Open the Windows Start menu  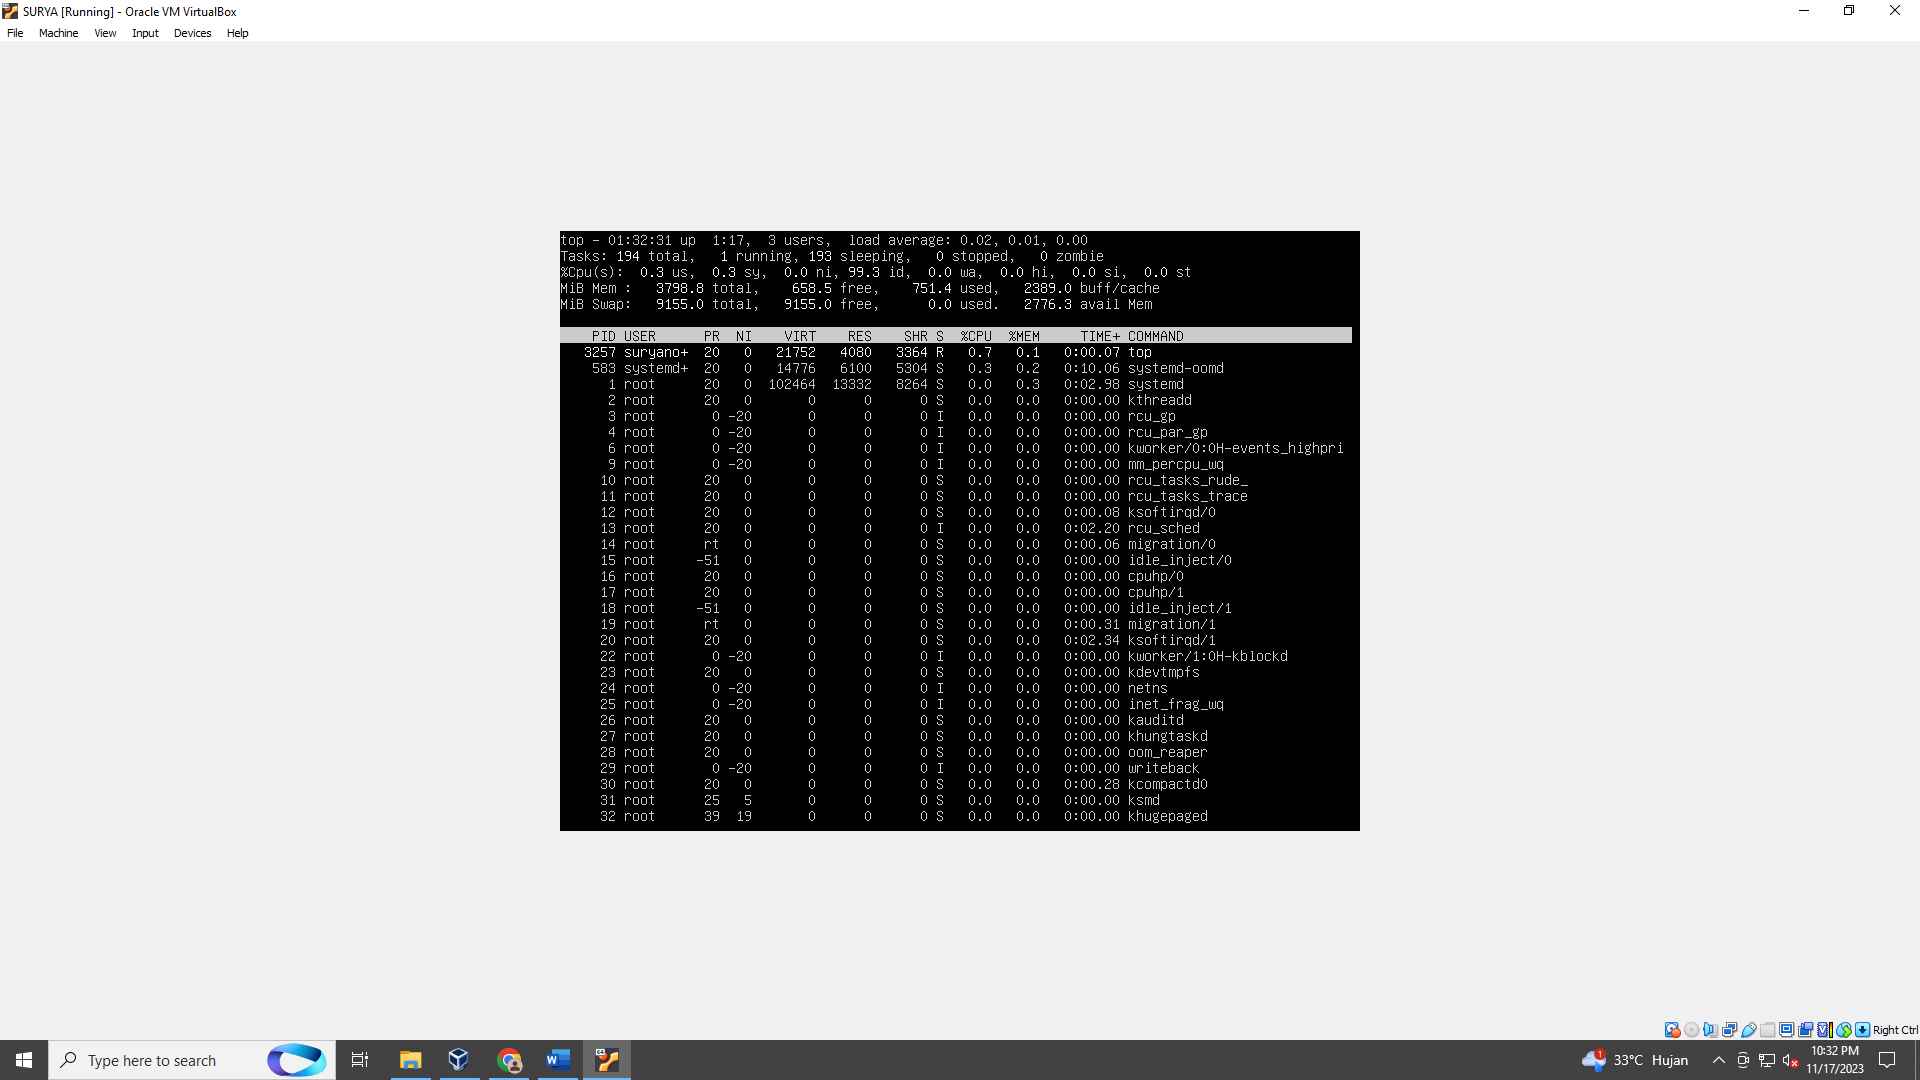coord(24,1060)
